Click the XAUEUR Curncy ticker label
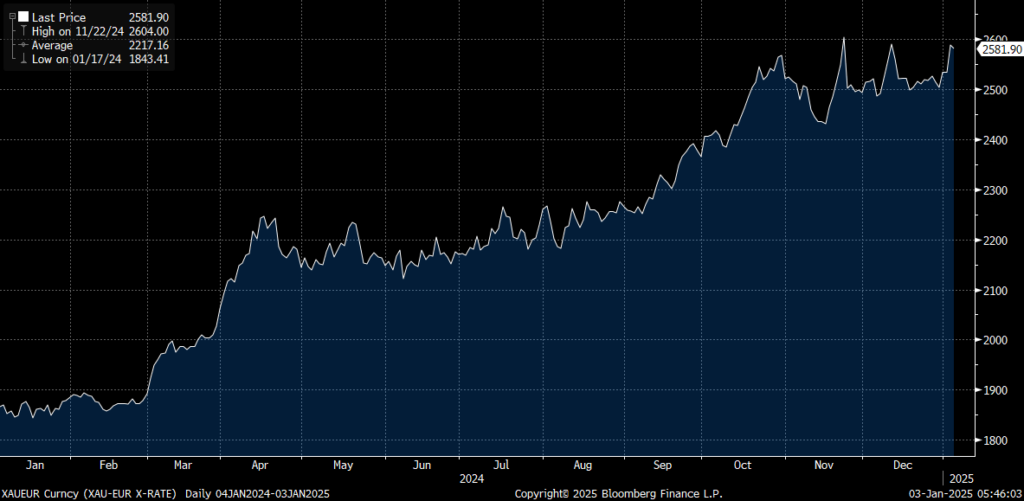The image size is (1024, 501). pos(36,494)
